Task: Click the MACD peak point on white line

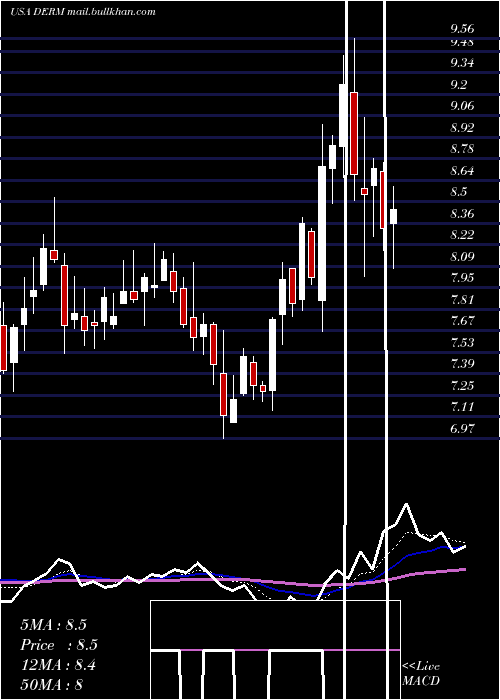Action: (406, 504)
